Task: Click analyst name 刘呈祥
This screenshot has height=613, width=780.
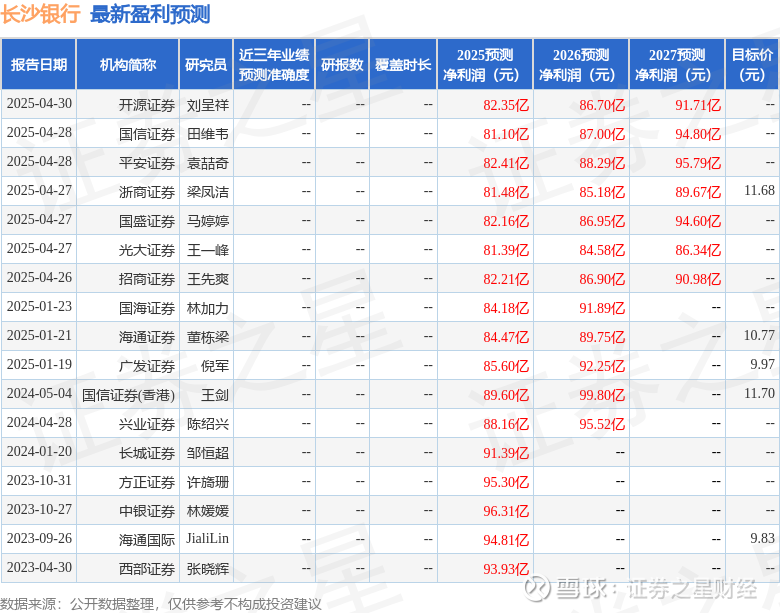Action: (x=207, y=105)
